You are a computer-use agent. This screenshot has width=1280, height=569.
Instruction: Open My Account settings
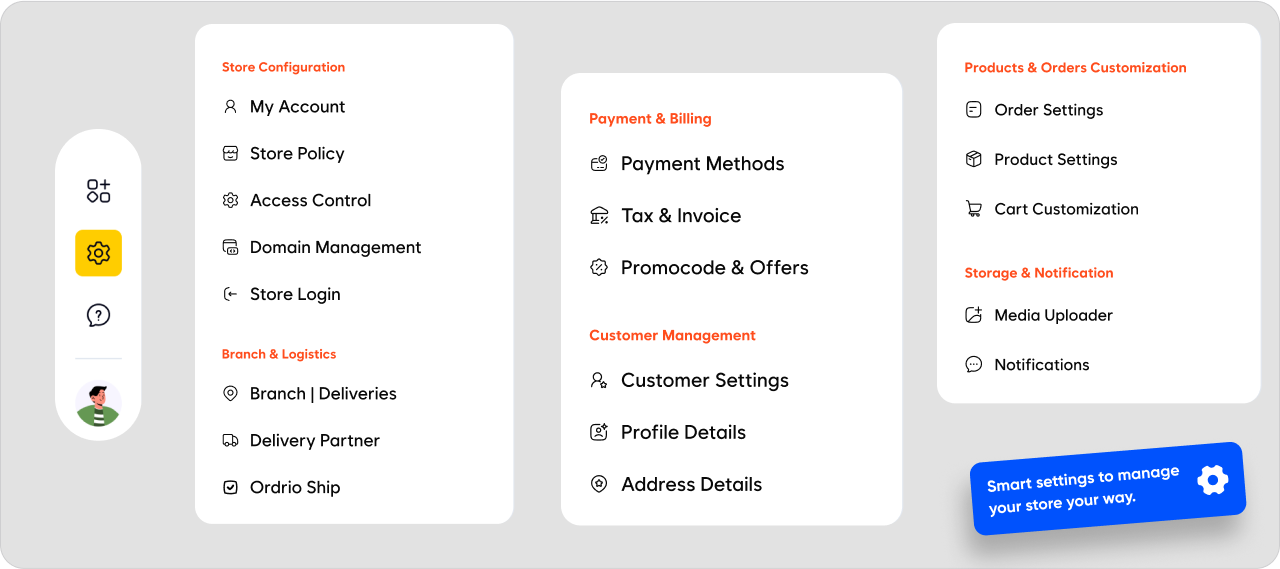point(297,107)
